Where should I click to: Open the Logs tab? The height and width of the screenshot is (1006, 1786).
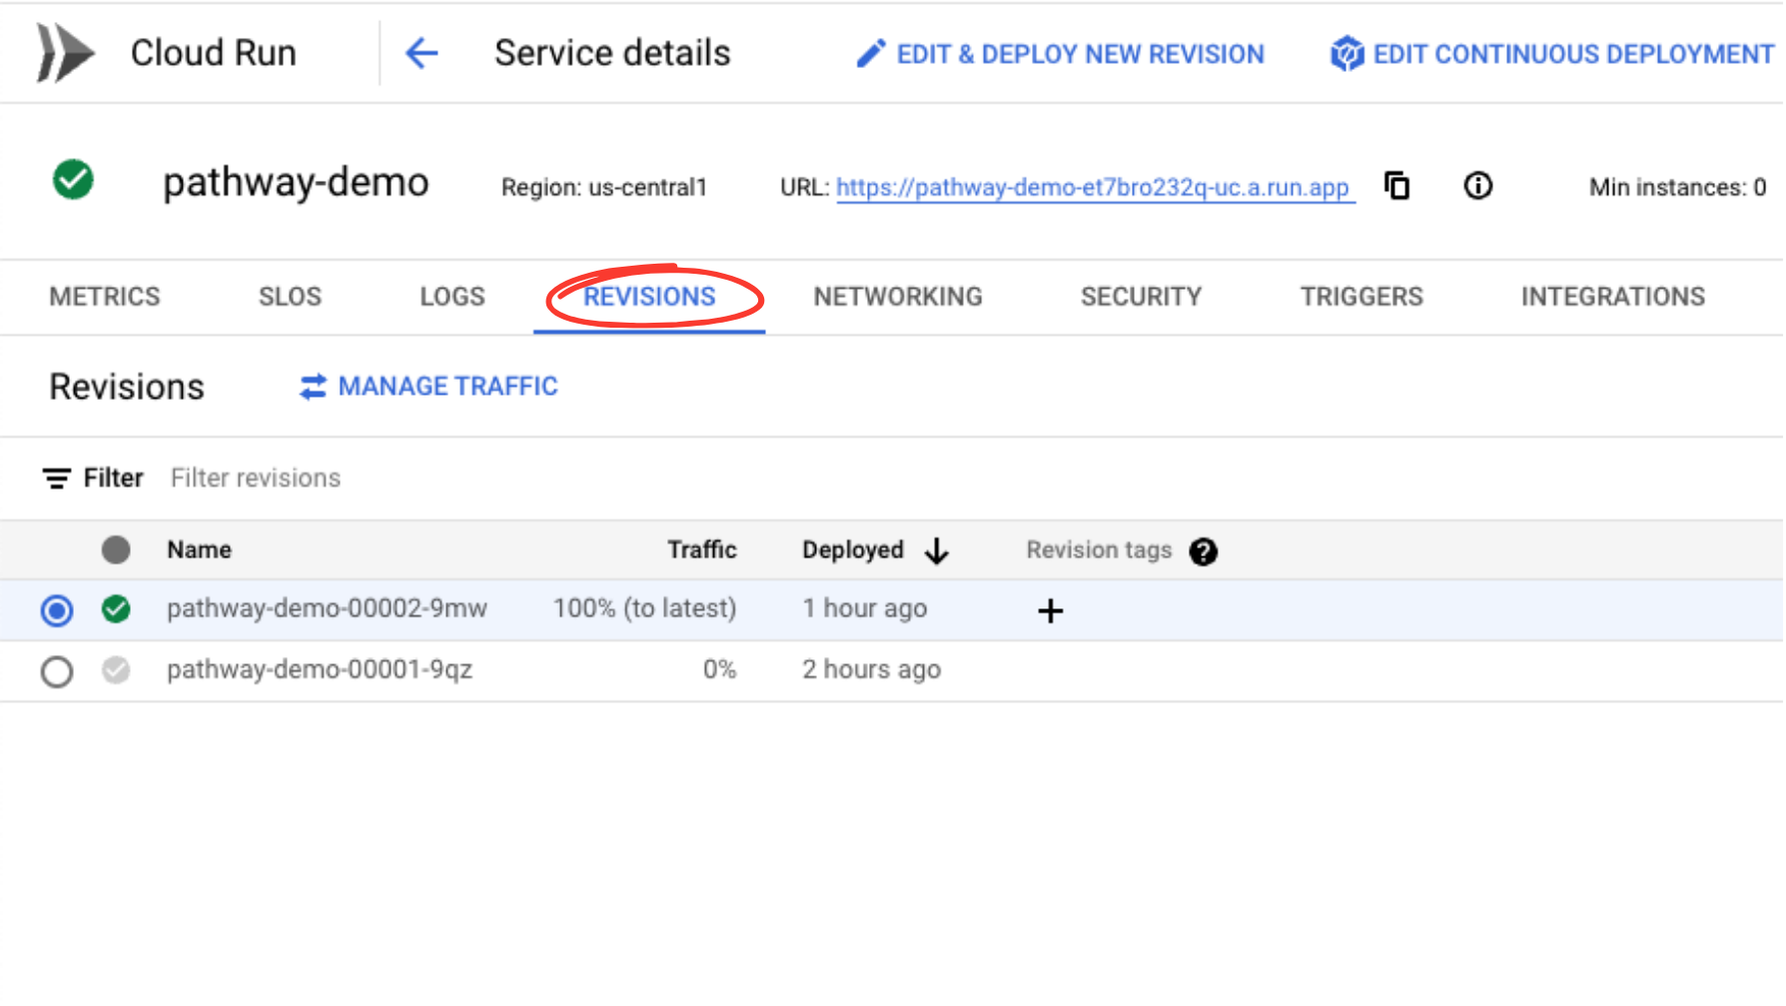point(452,297)
